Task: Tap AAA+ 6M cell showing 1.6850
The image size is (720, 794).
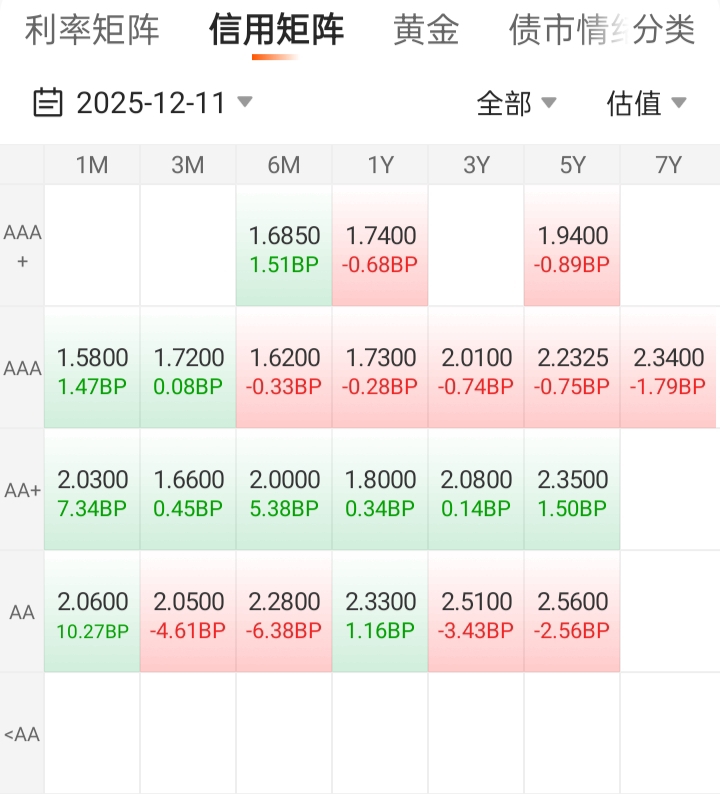Action: pyautogui.click(x=284, y=248)
